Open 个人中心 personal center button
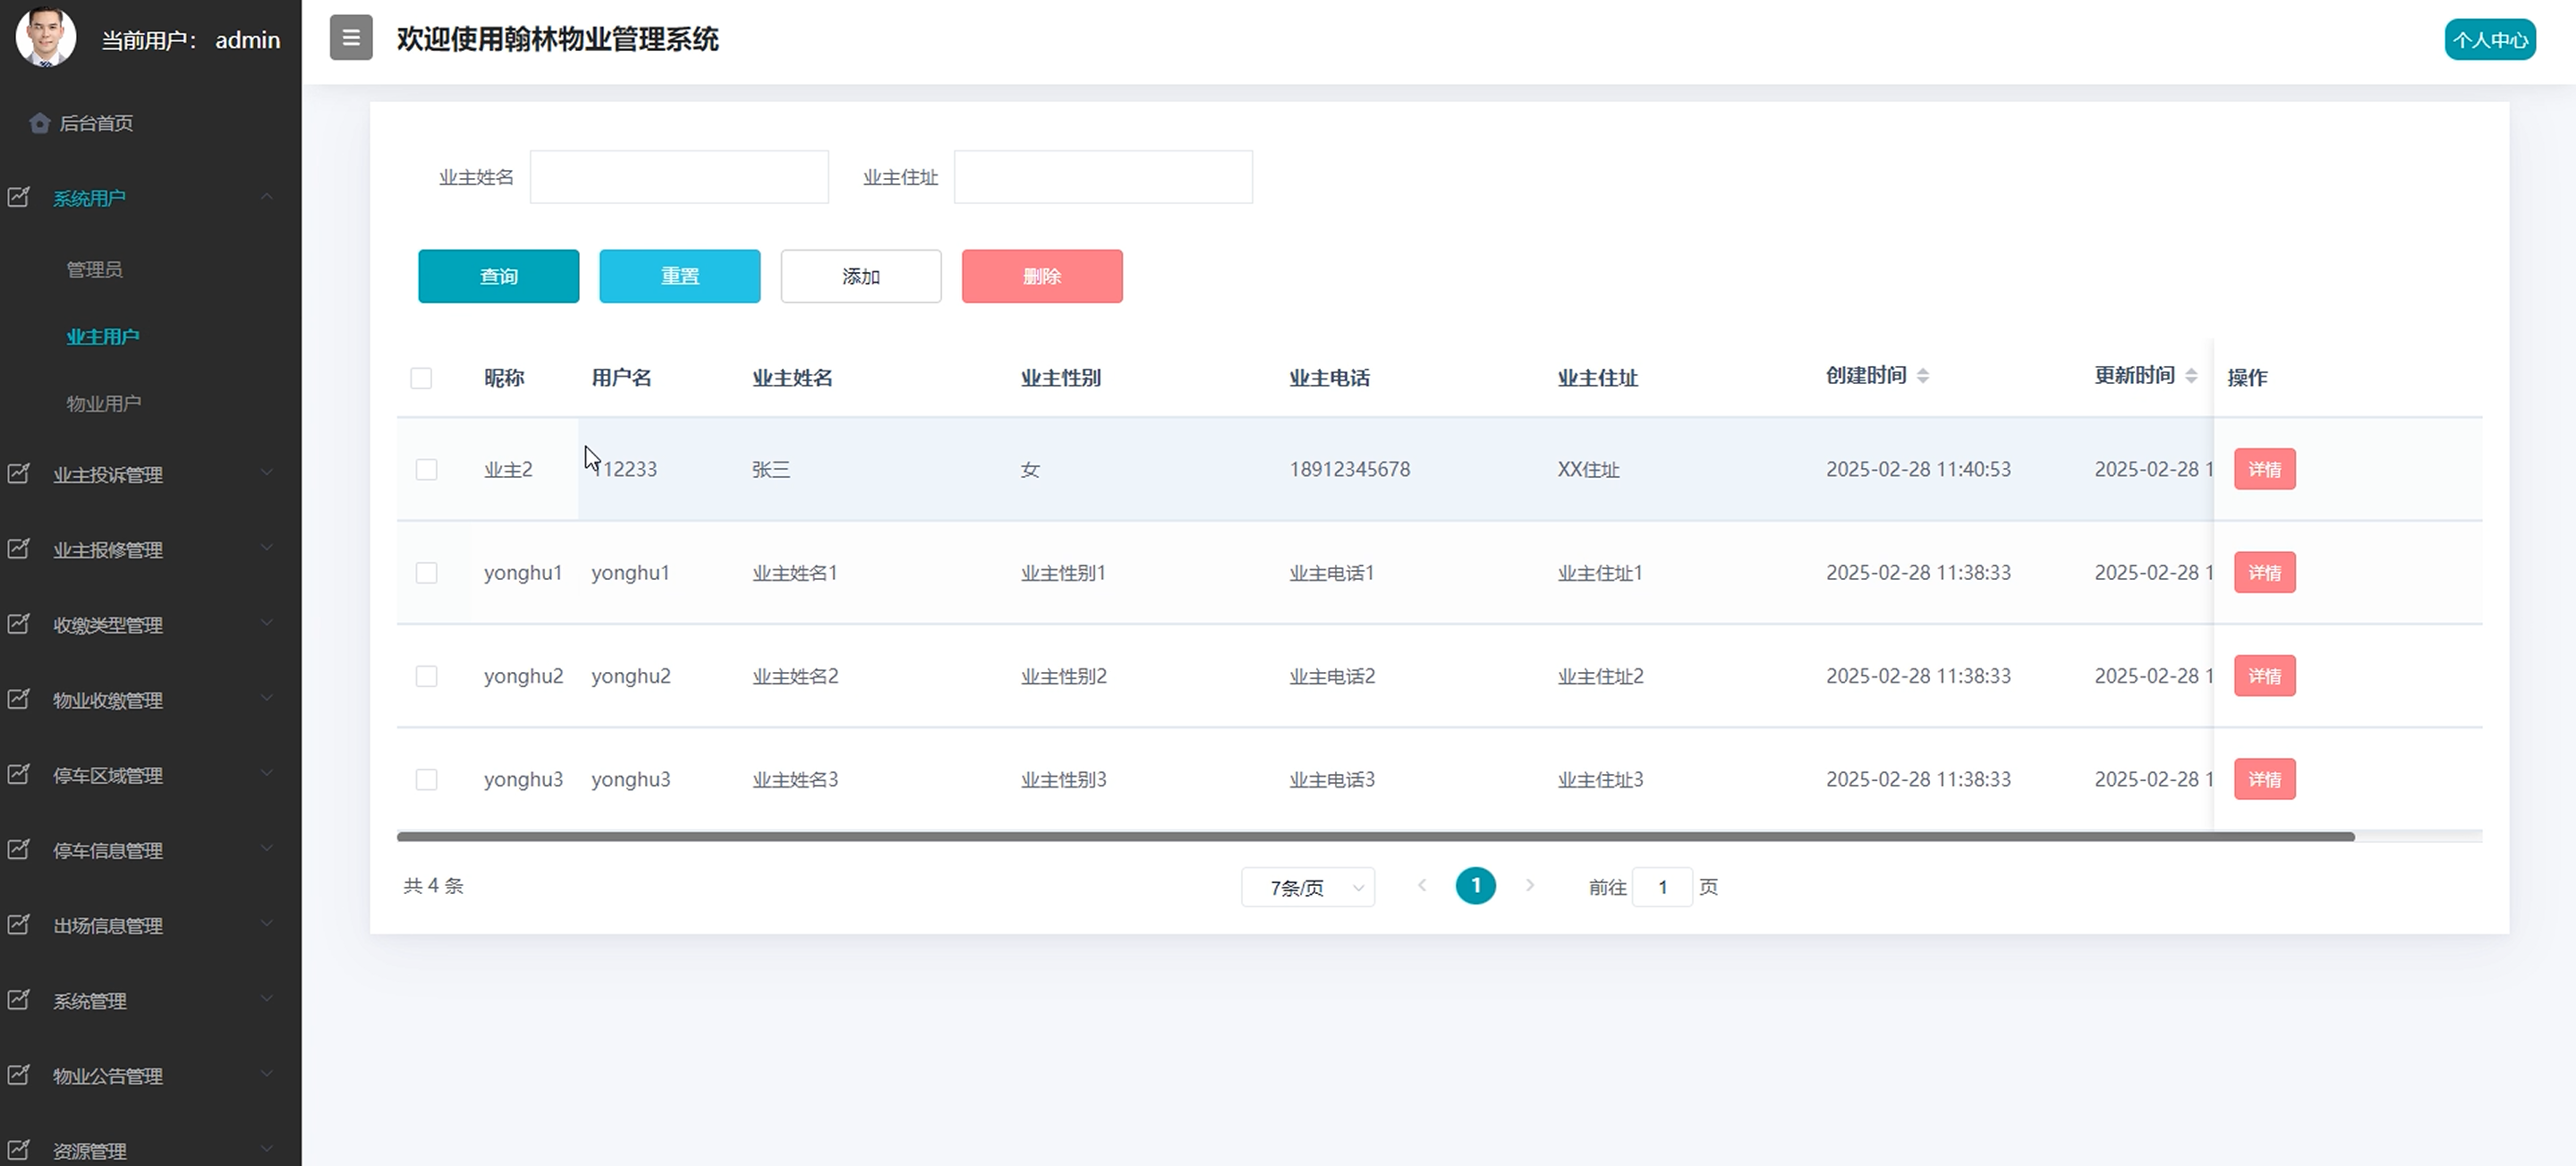The width and height of the screenshot is (2576, 1166). pos(2489,40)
